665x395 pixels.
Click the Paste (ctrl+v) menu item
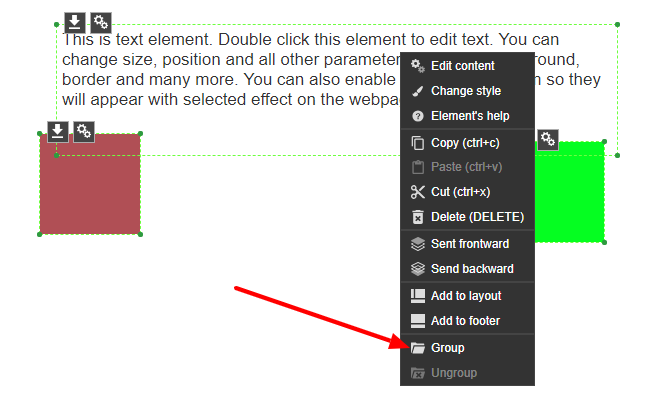467,167
